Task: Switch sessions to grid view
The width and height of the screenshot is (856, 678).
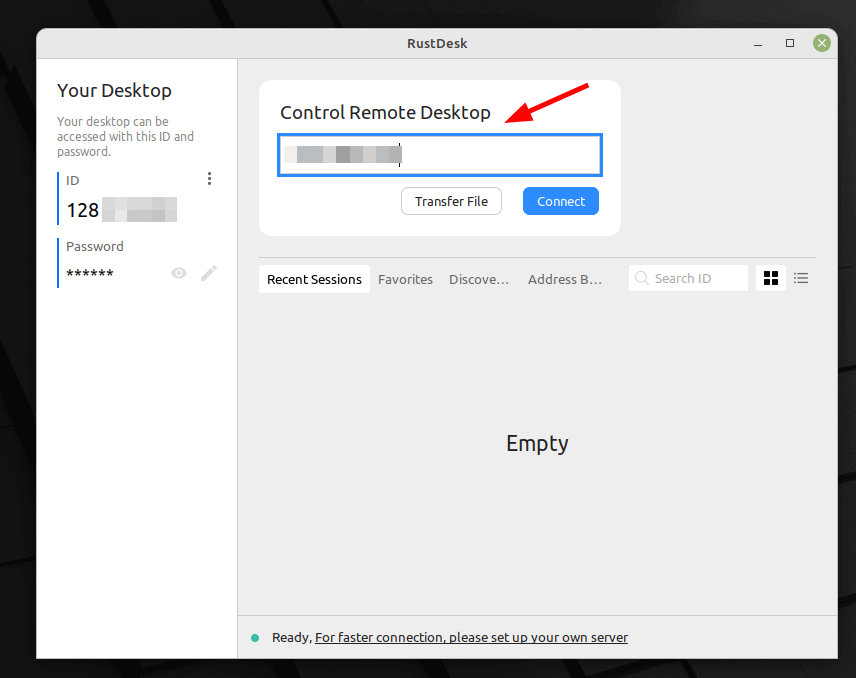Action: pos(771,278)
